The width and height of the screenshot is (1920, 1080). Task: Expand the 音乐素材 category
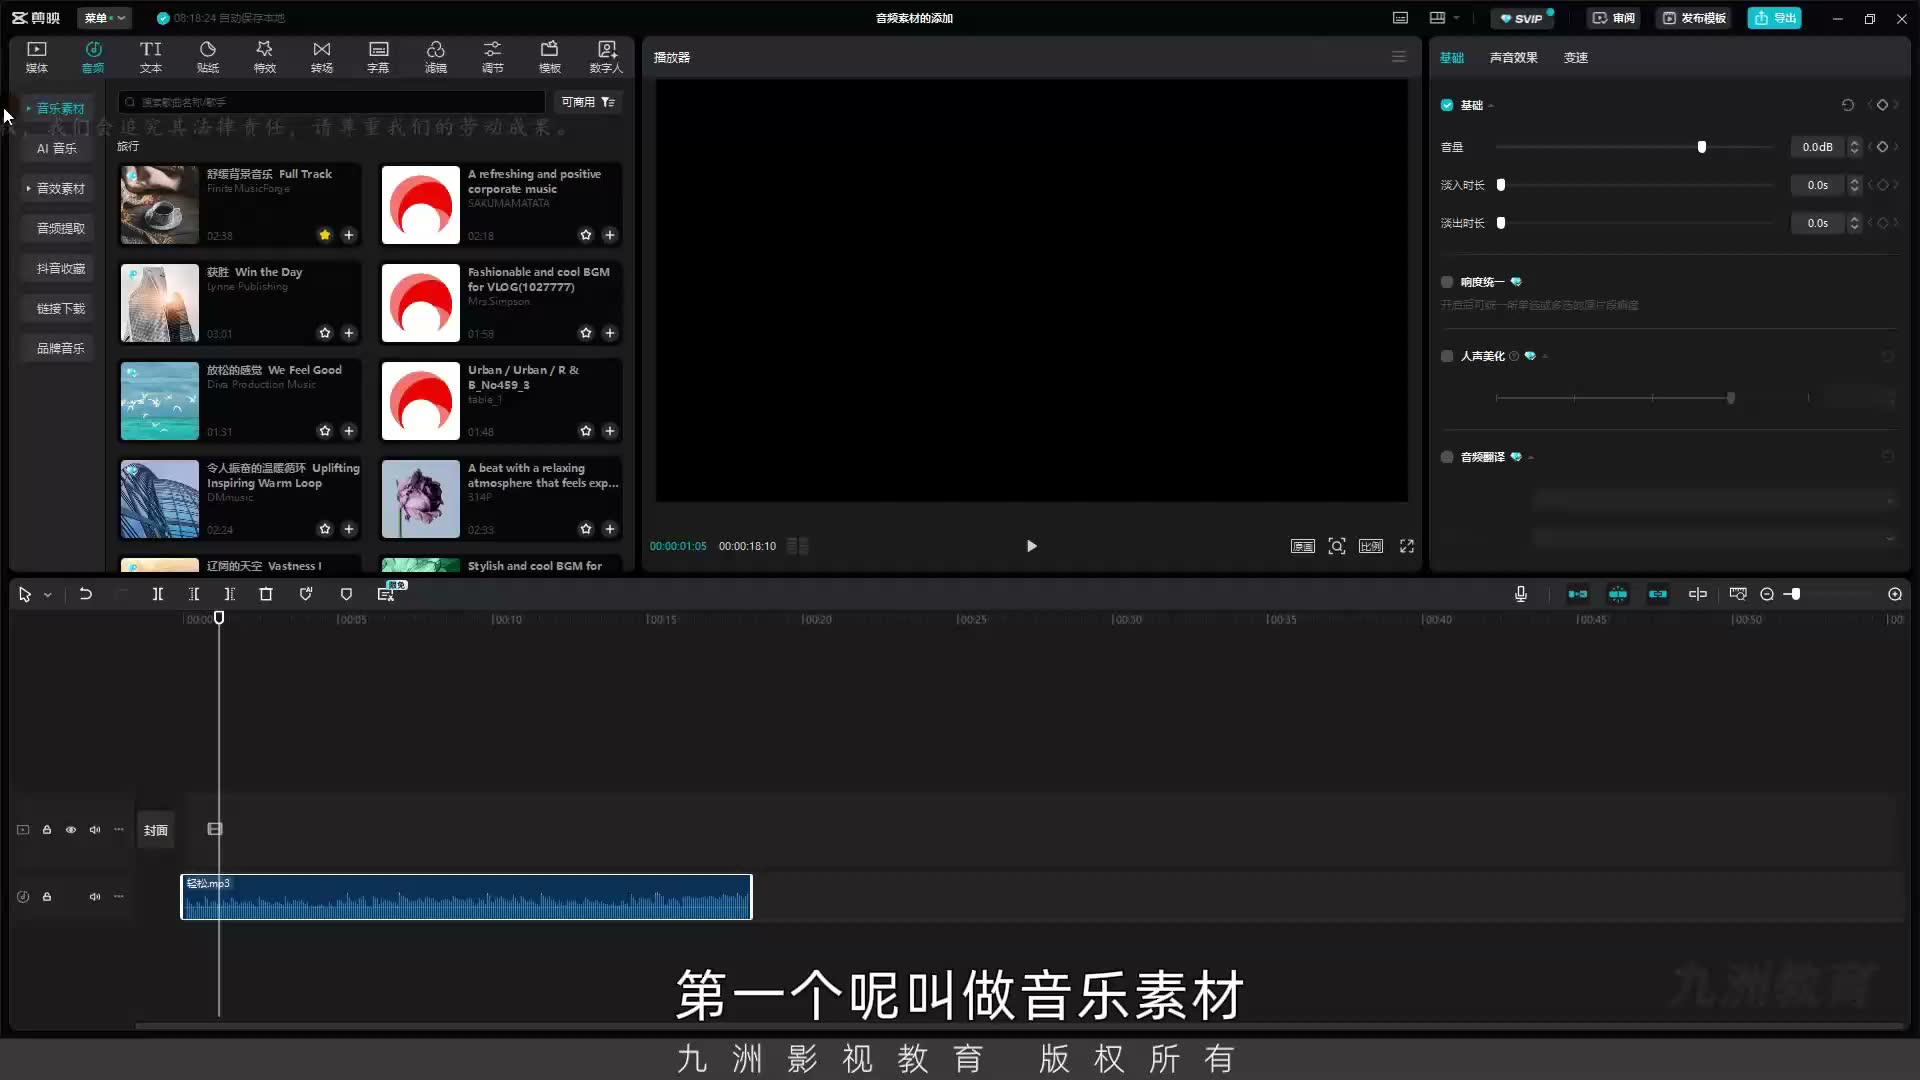tap(56, 108)
